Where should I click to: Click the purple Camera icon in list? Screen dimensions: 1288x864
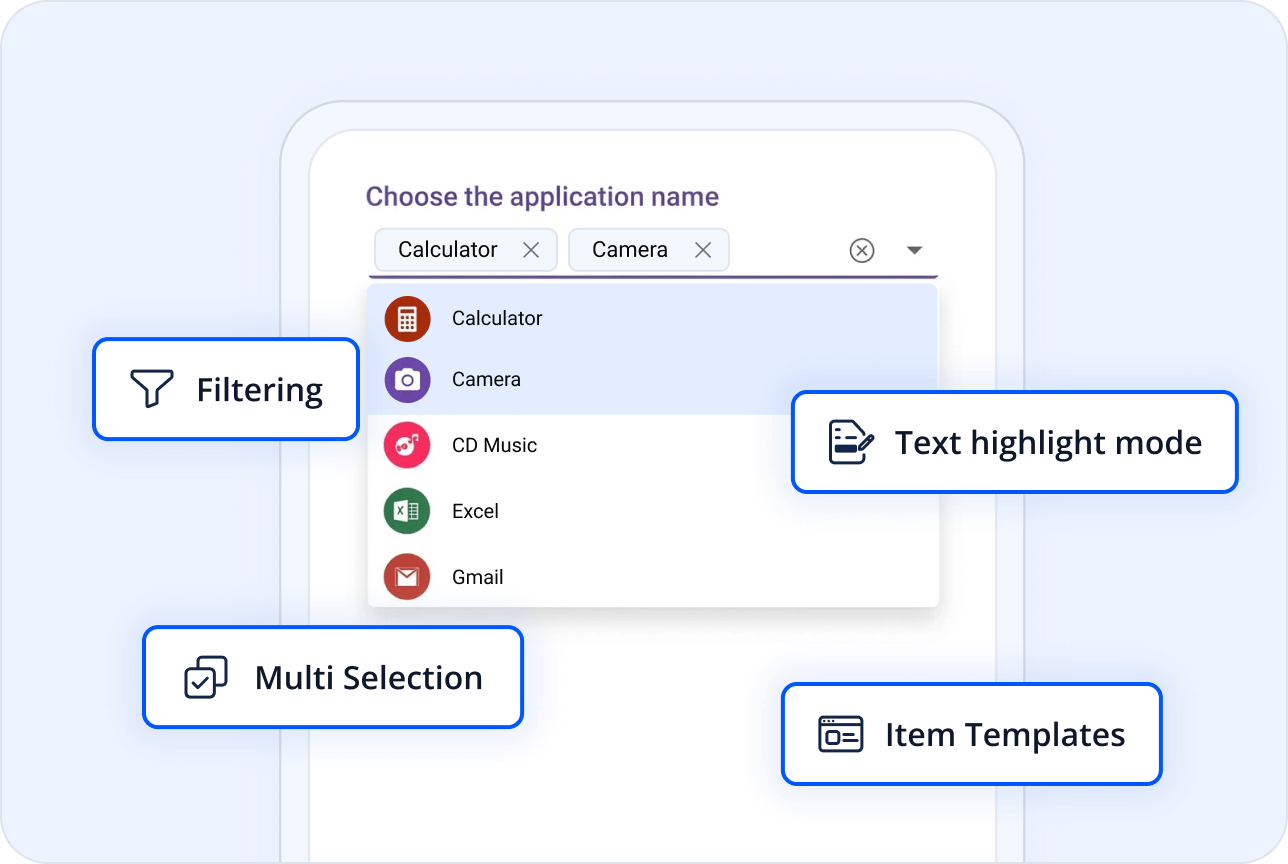[407, 380]
